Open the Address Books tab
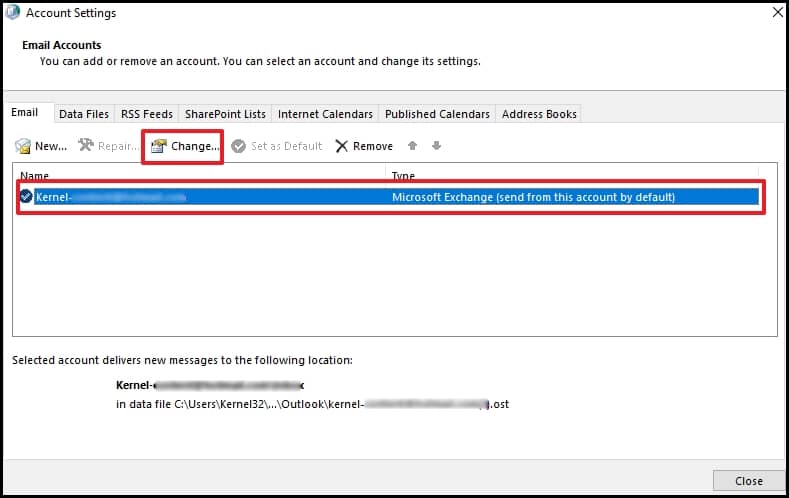The height and width of the screenshot is (498, 789). [x=539, y=114]
